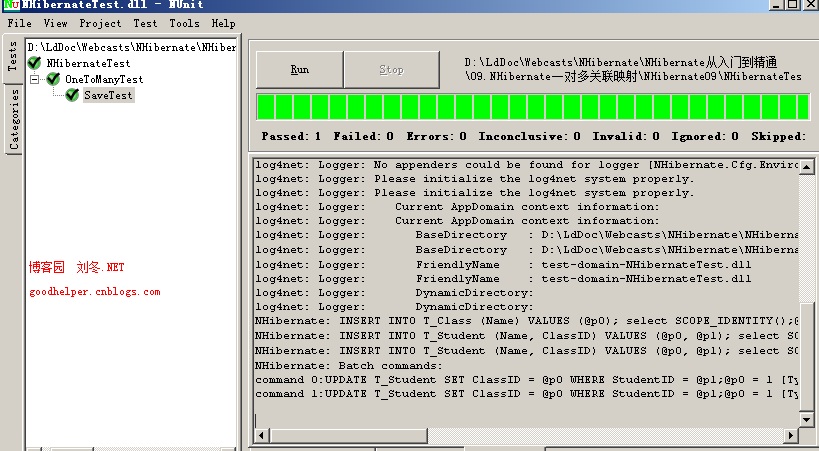This screenshot has height=451, width=819.
Task: Click the 'No appenders could be found' log line
Action: (x=526, y=165)
